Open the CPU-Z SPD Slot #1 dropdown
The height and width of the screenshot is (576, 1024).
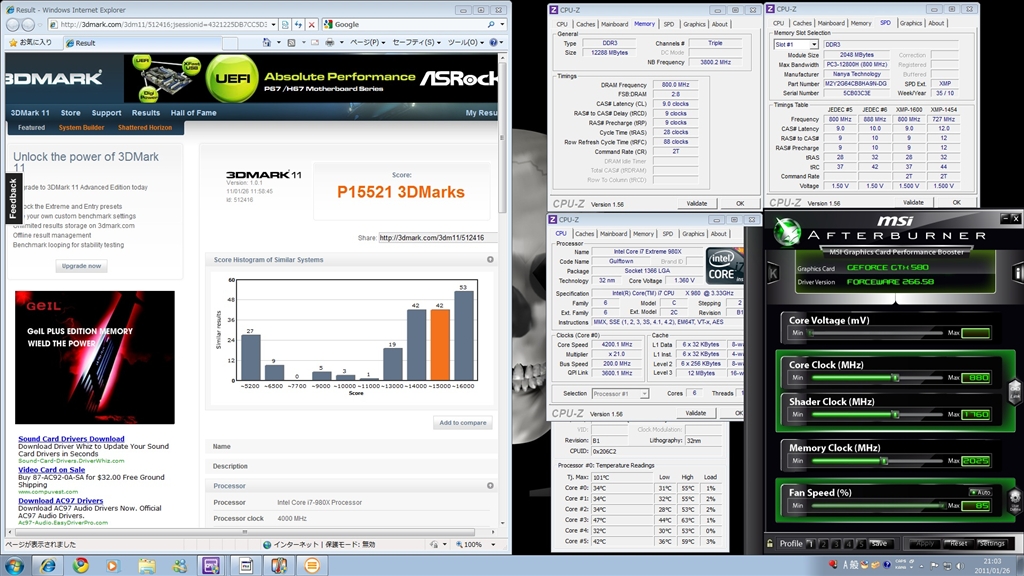[814, 44]
